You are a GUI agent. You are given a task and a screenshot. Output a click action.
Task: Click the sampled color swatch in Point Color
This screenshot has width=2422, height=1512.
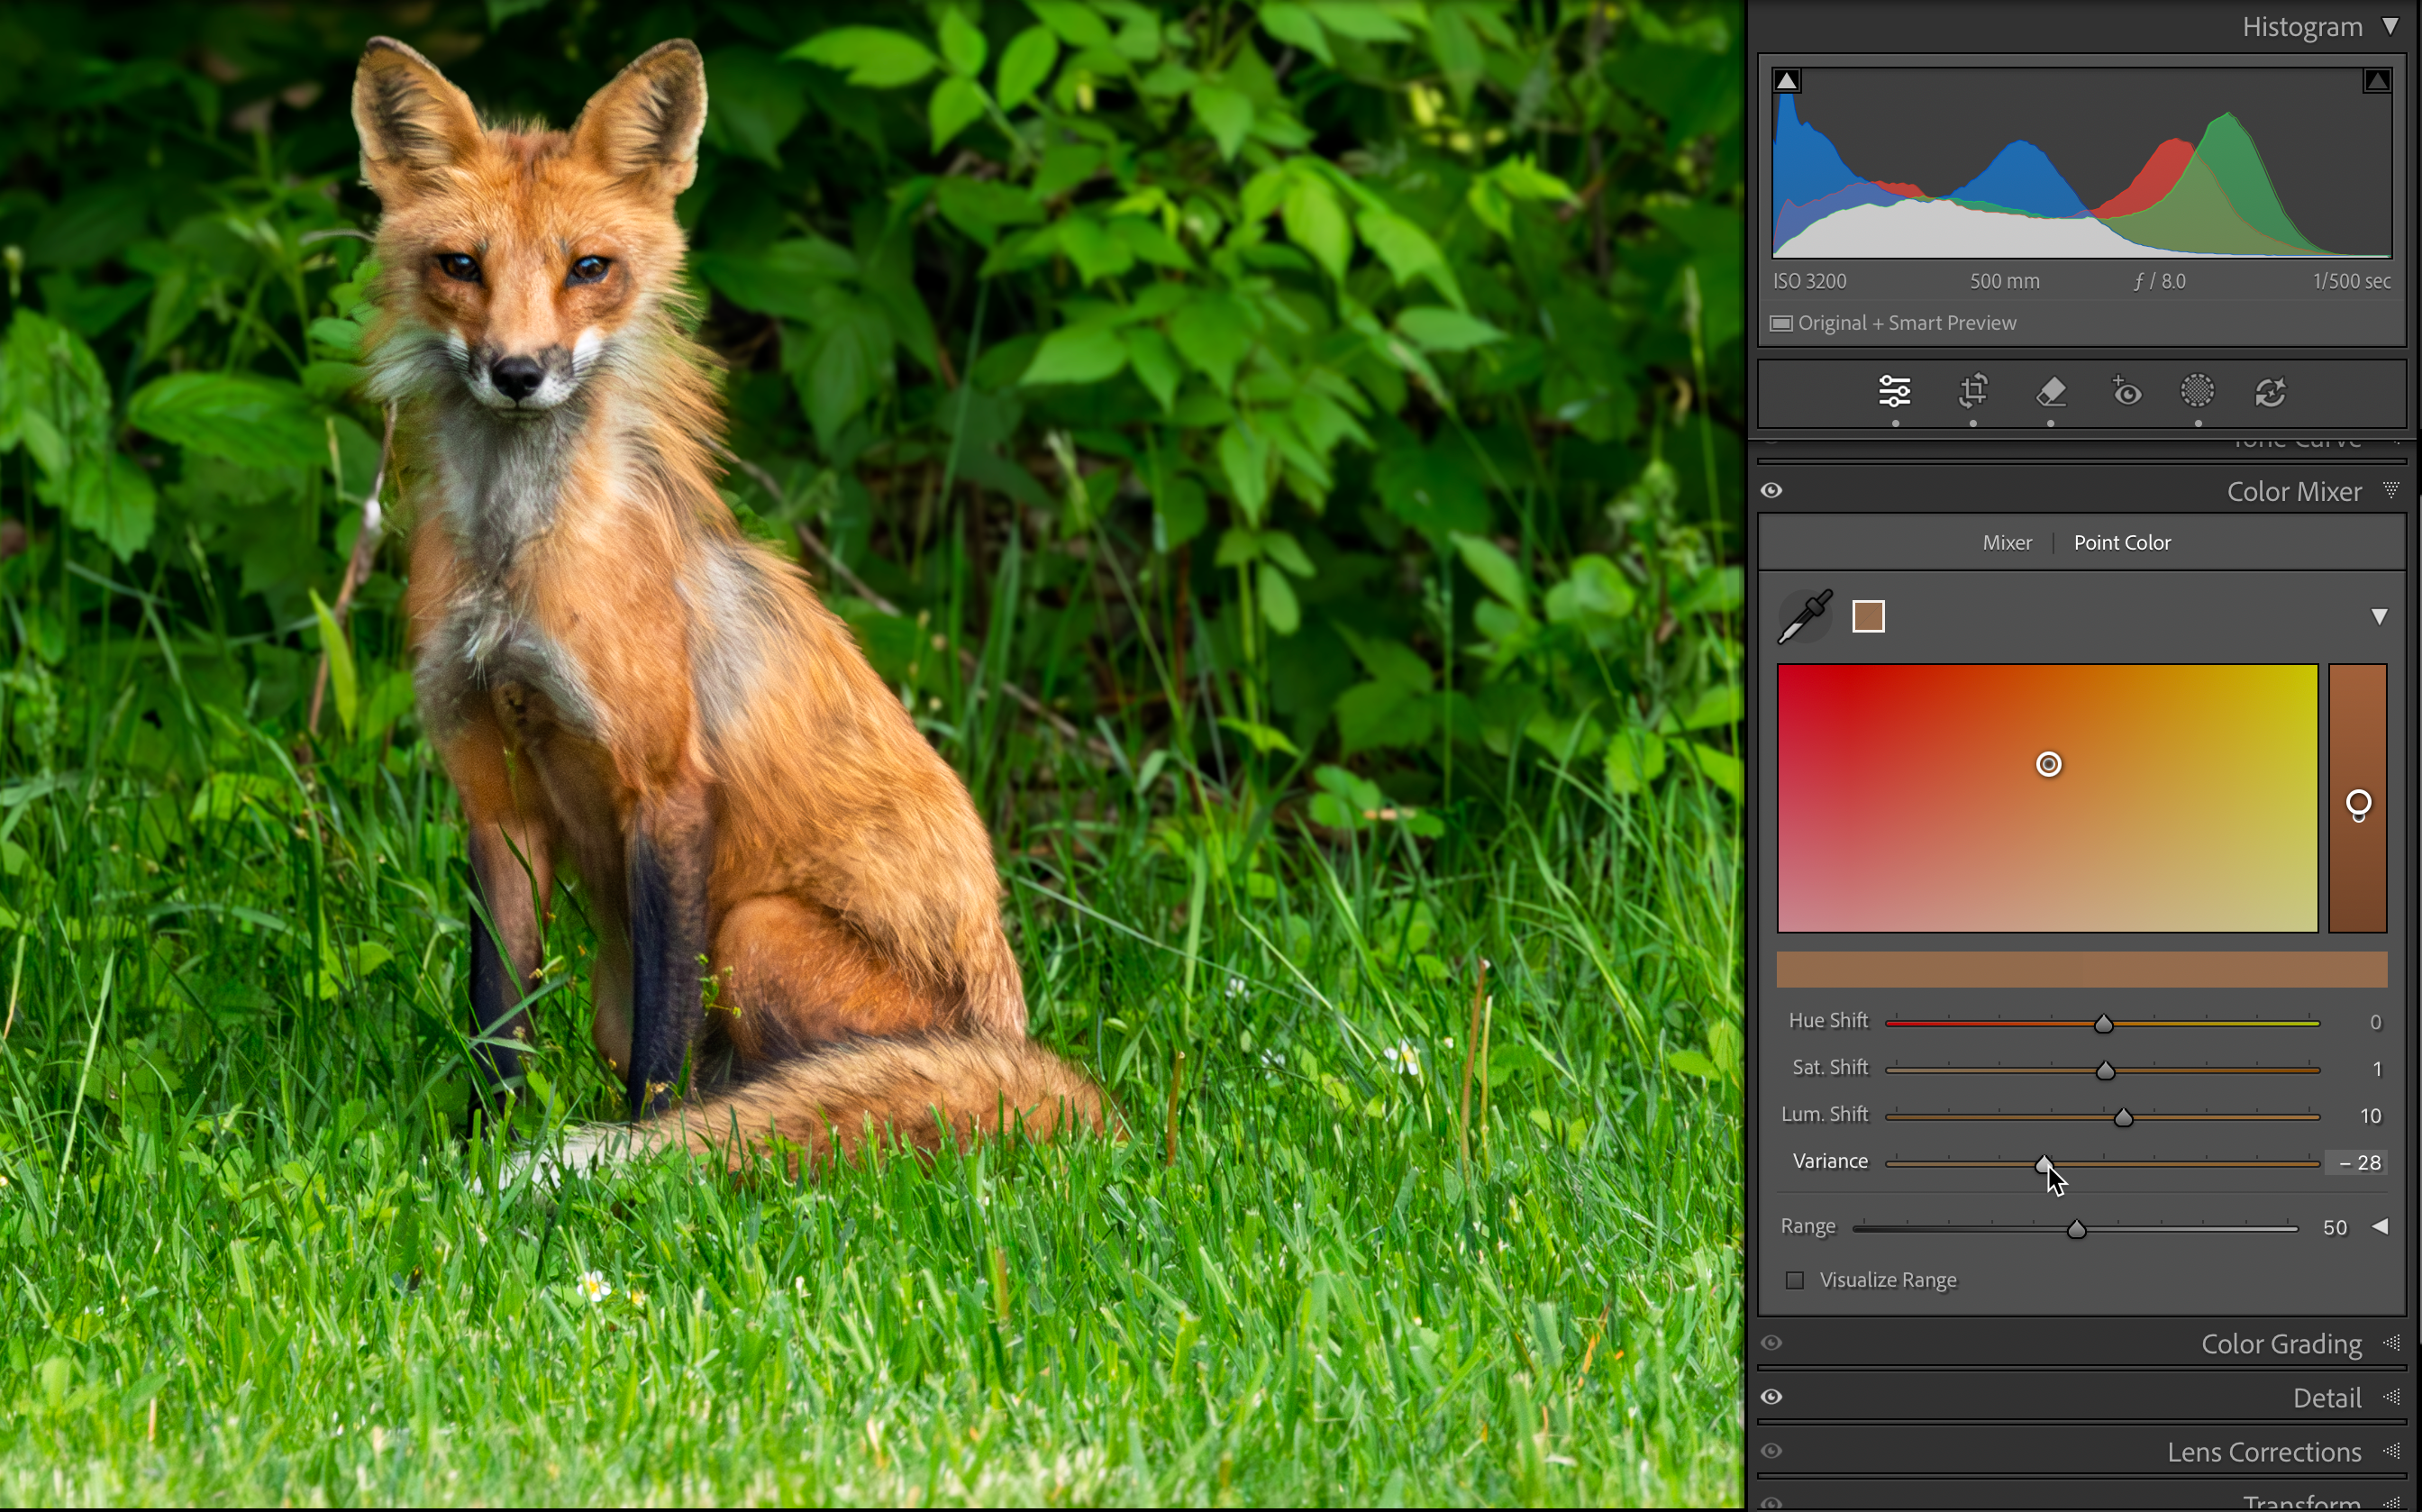pyautogui.click(x=1868, y=615)
